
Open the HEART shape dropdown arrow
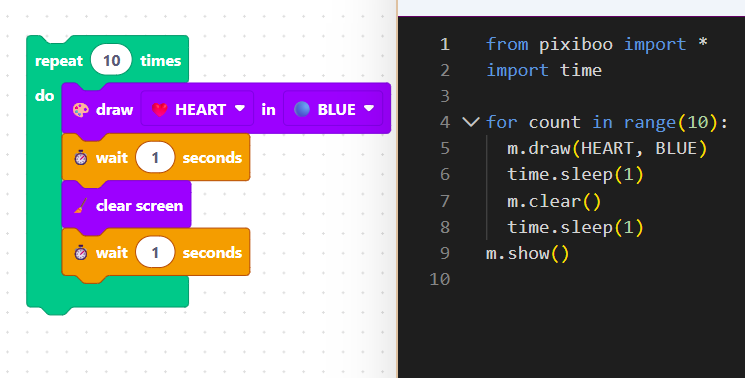point(240,108)
